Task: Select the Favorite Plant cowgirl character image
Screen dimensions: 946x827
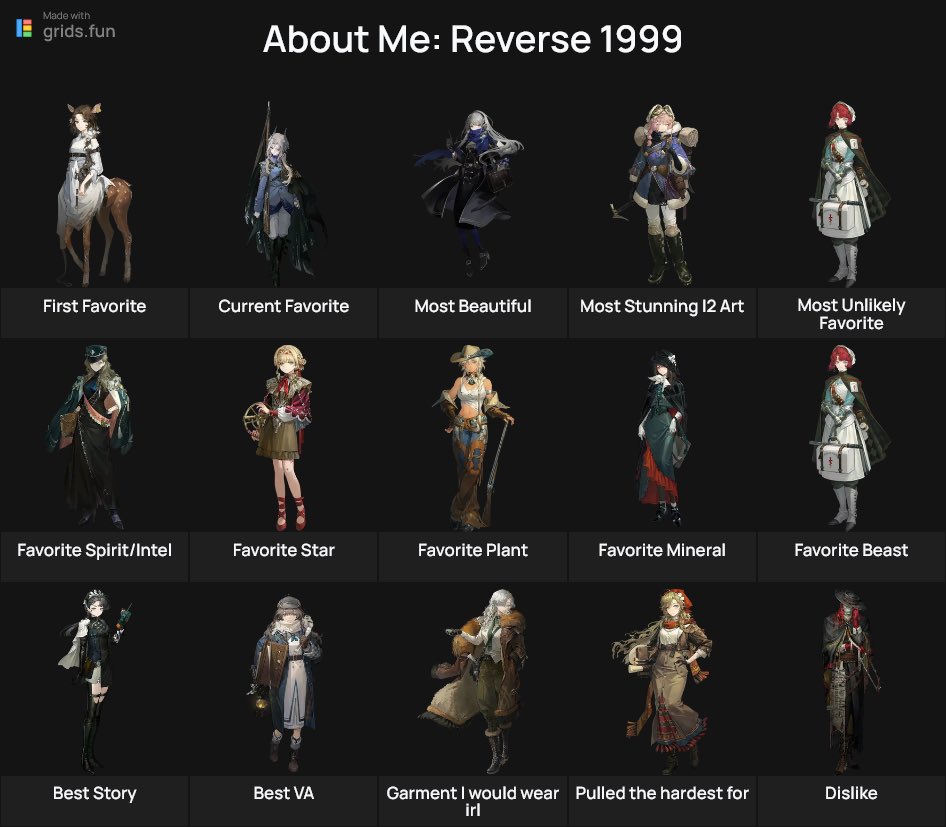Action: (474, 438)
